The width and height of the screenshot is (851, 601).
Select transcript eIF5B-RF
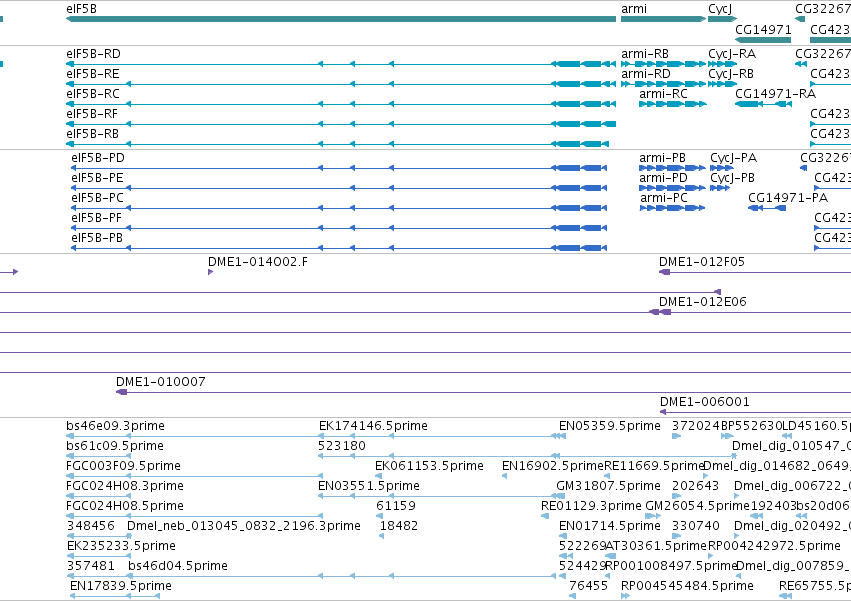tap(92, 114)
